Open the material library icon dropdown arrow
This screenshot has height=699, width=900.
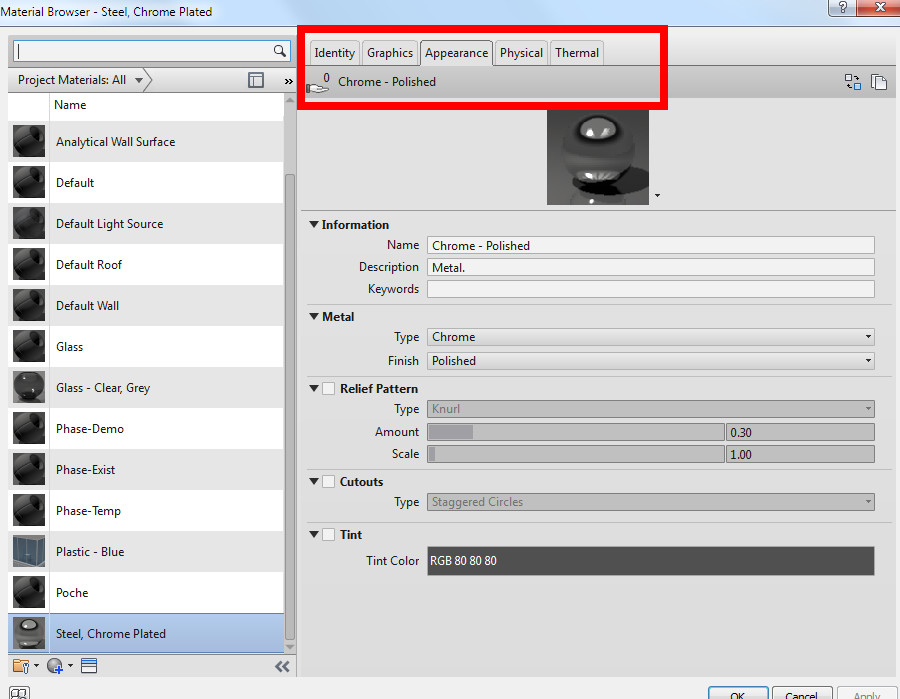tap(36, 666)
